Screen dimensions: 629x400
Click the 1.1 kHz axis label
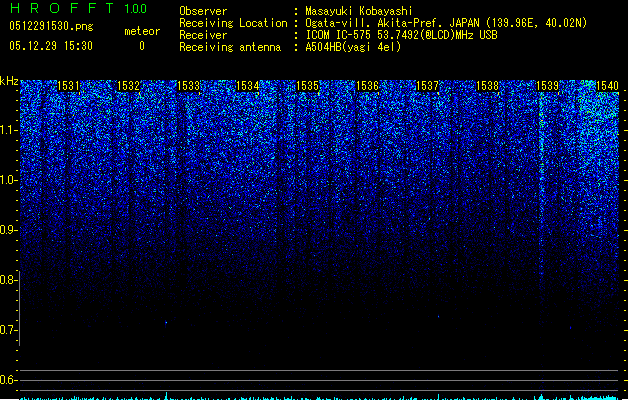[8, 130]
